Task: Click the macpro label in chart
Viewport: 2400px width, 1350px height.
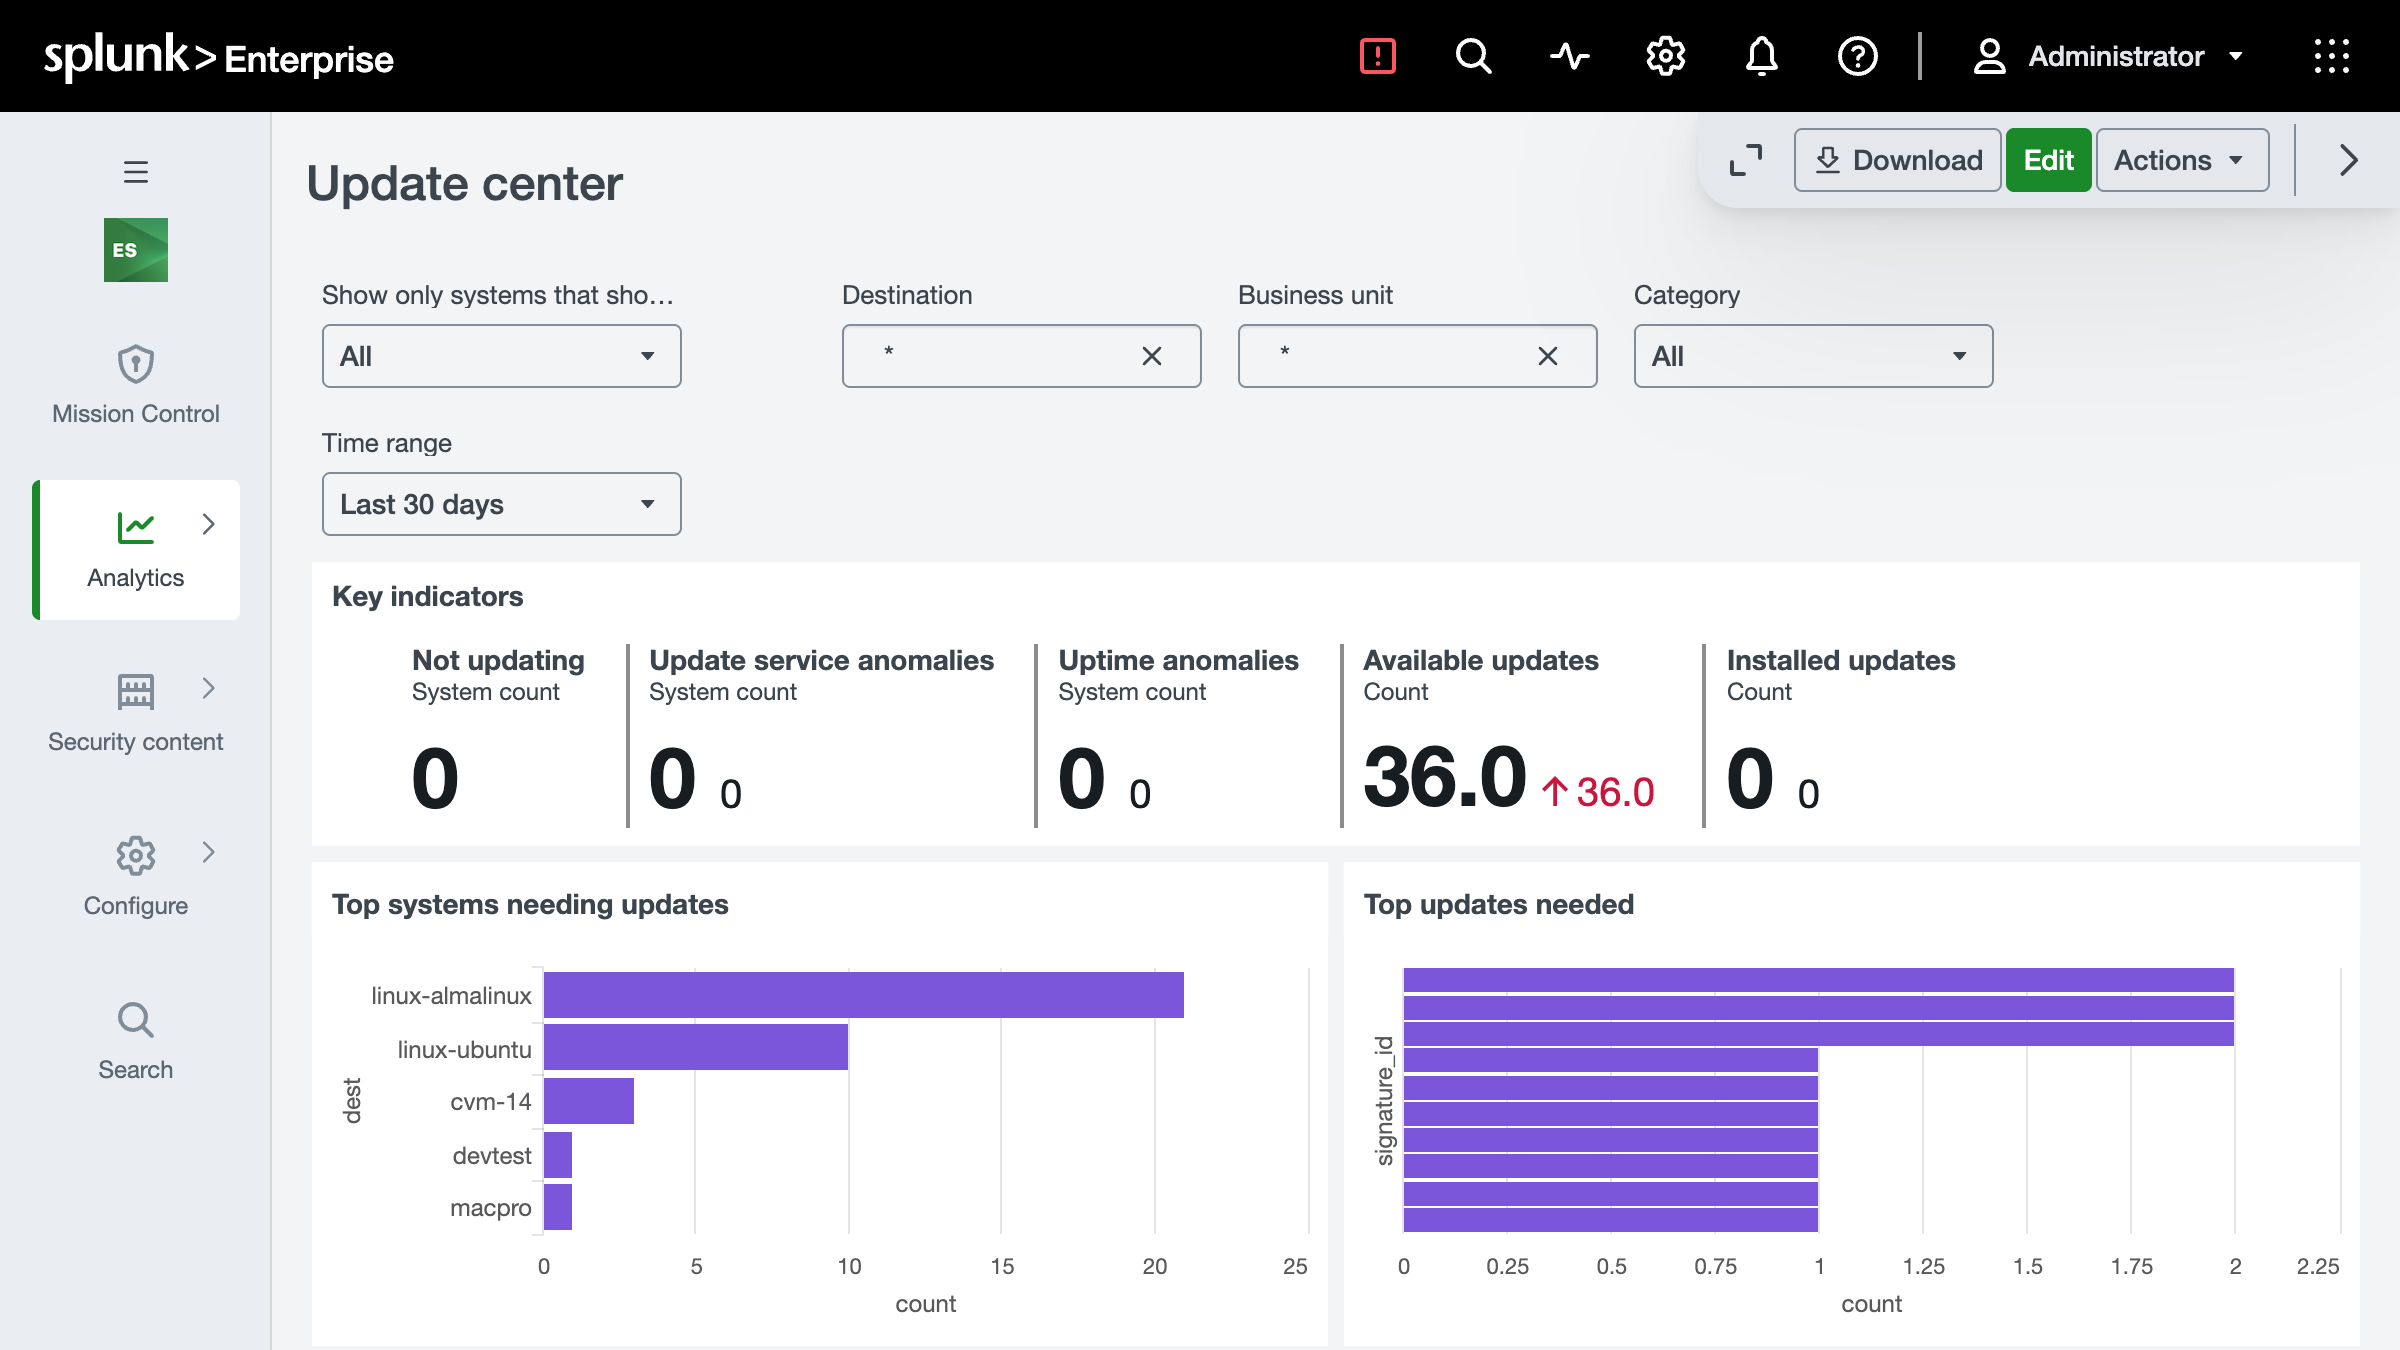Action: tap(490, 1208)
